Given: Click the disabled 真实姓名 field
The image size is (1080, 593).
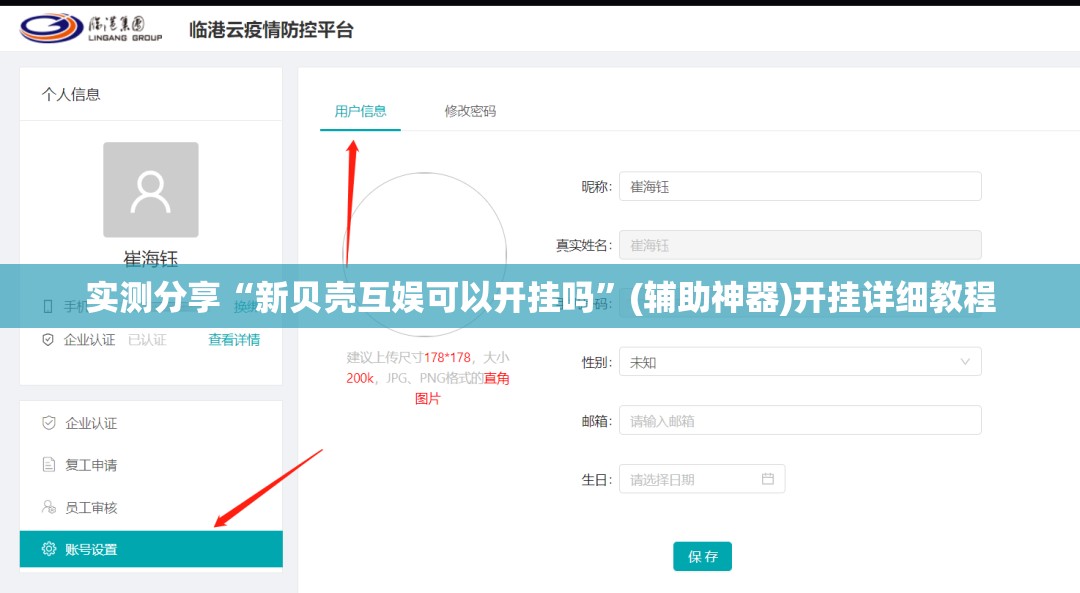Looking at the screenshot, I should (x=800, y=245).
